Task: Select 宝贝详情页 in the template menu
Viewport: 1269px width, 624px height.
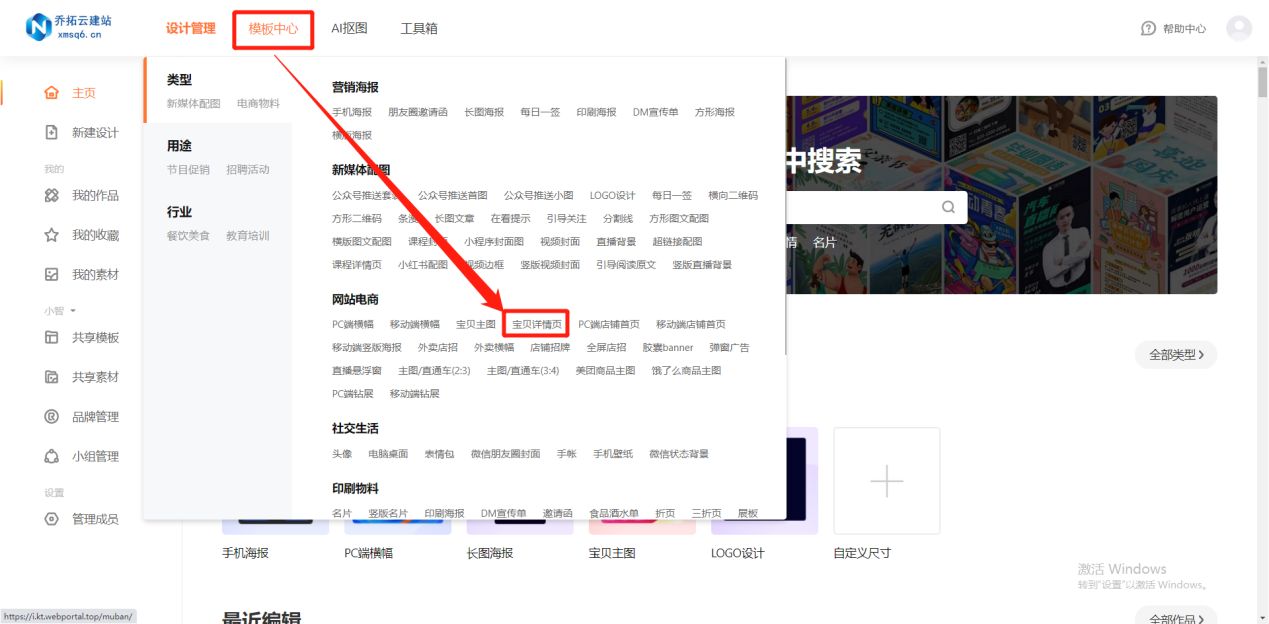Action: (x=538, y=323)
